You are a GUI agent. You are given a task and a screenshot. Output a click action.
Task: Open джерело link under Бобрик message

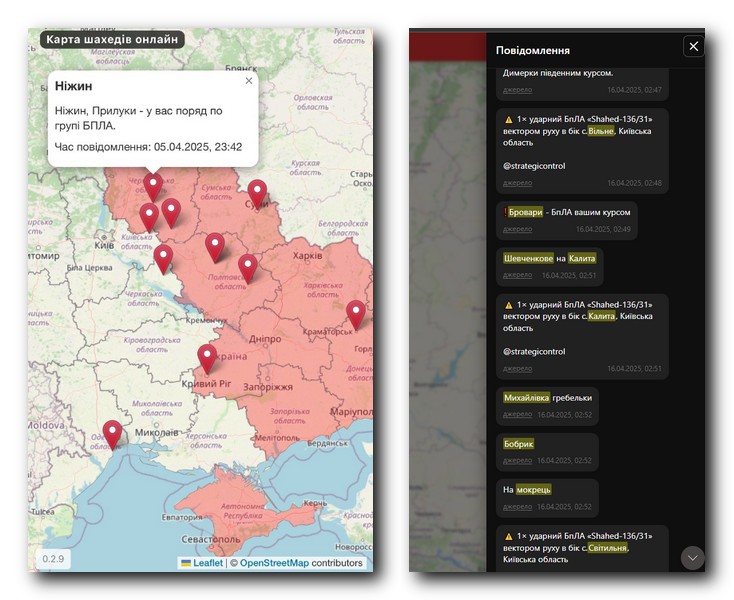tap(517, 461)
